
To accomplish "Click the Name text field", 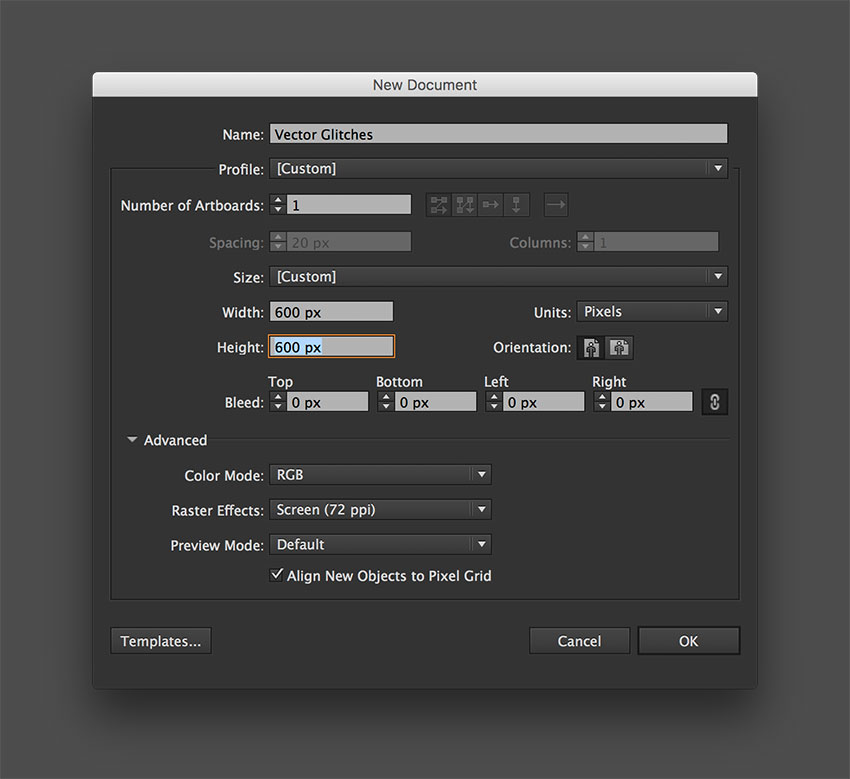I will (498, 133).
